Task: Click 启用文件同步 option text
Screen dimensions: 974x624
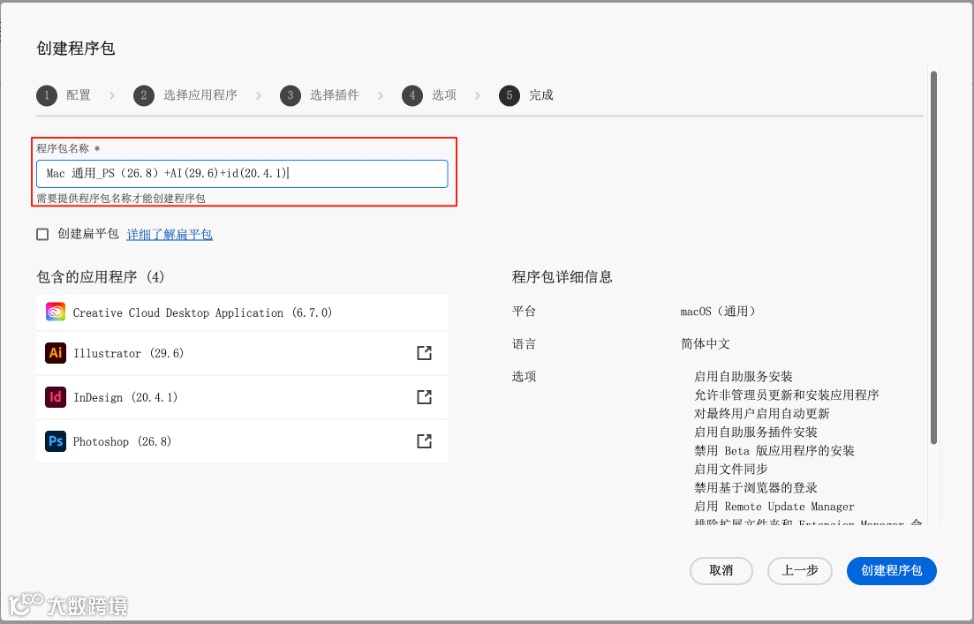Action: coord(730,469)
